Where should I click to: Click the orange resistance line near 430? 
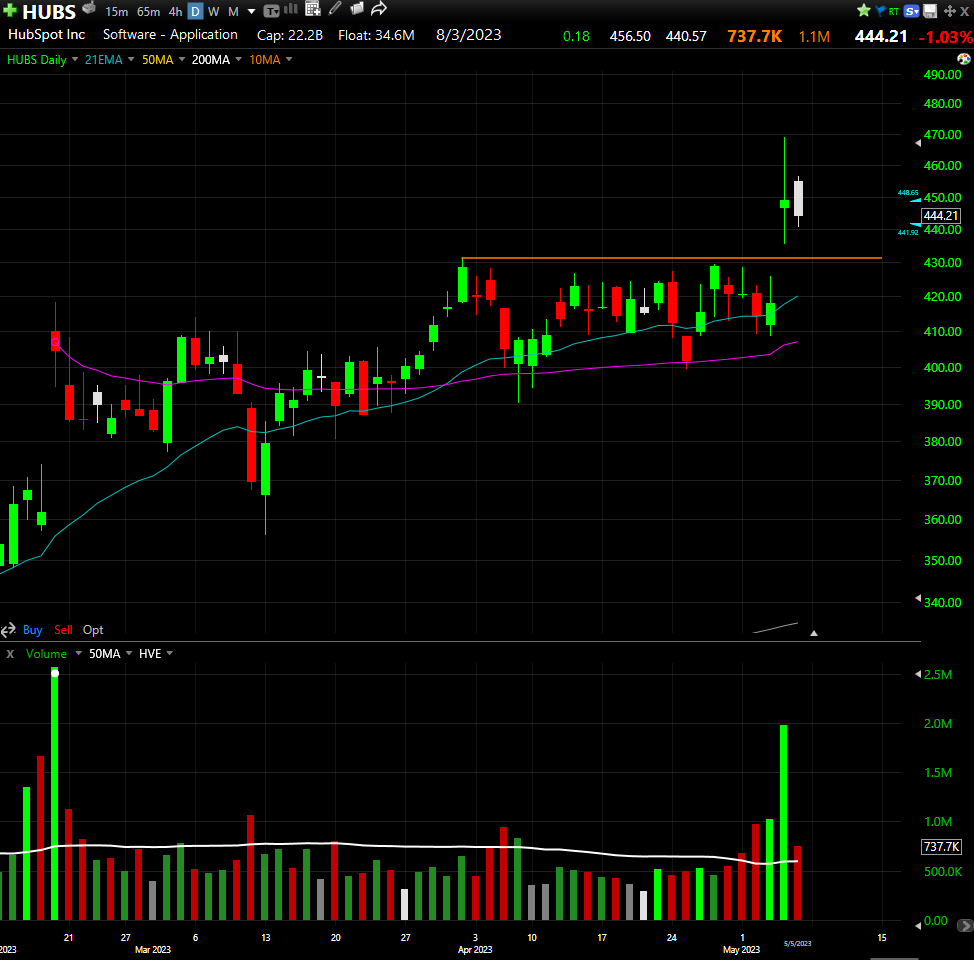click(671, 258)
